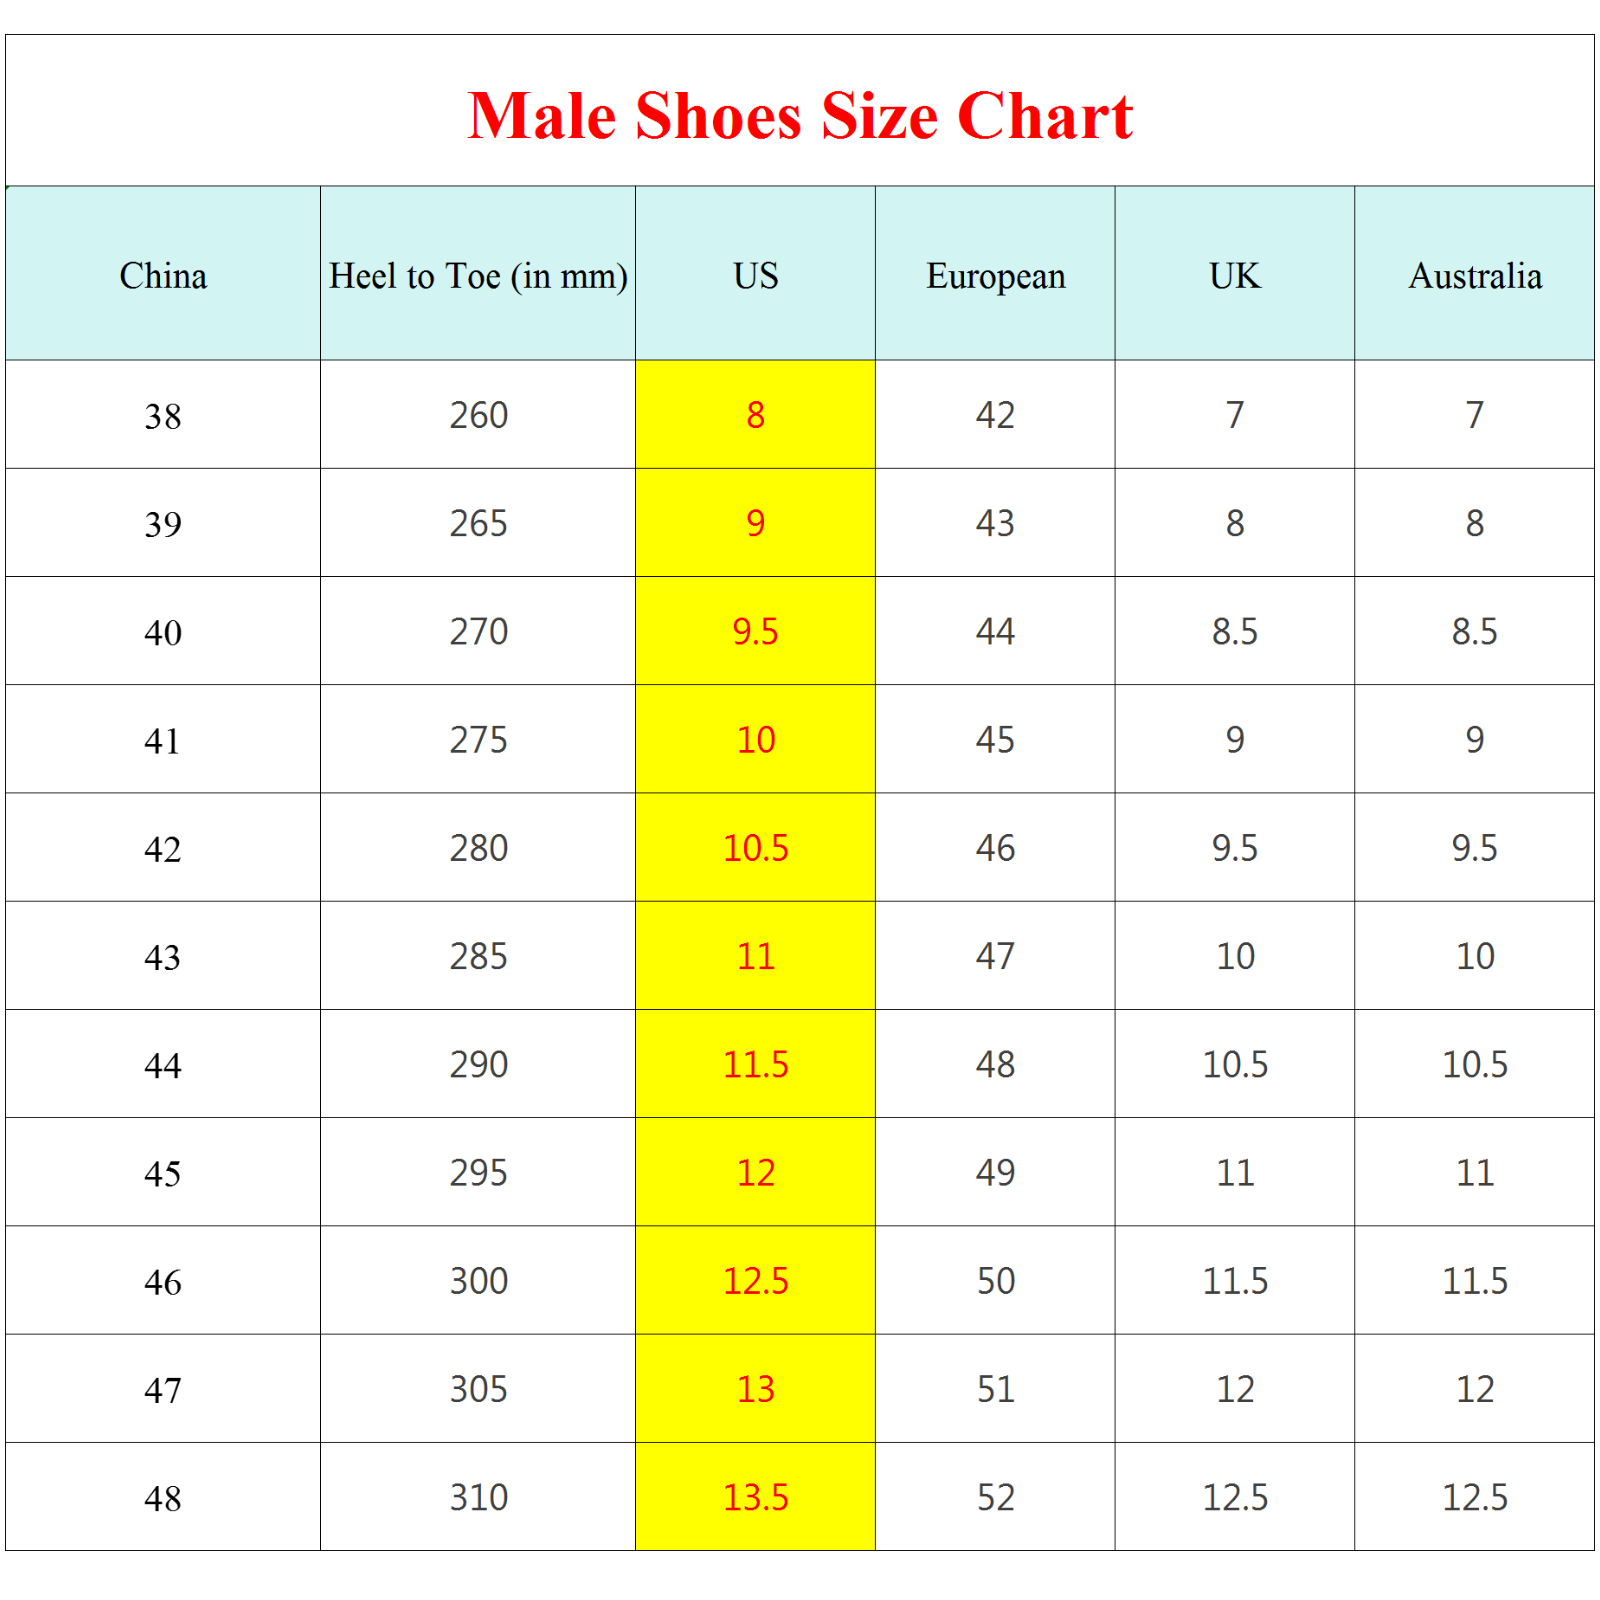Click China size 48 cell
Image resolution: width=1600 pixels, height=1600 pixels.
point(163,1497)
